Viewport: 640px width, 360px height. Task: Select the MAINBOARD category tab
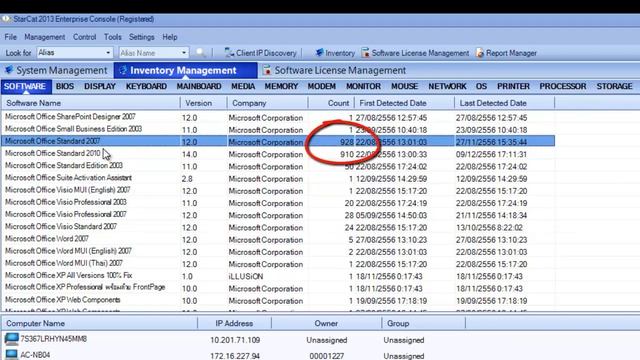[x=199, y=87]
